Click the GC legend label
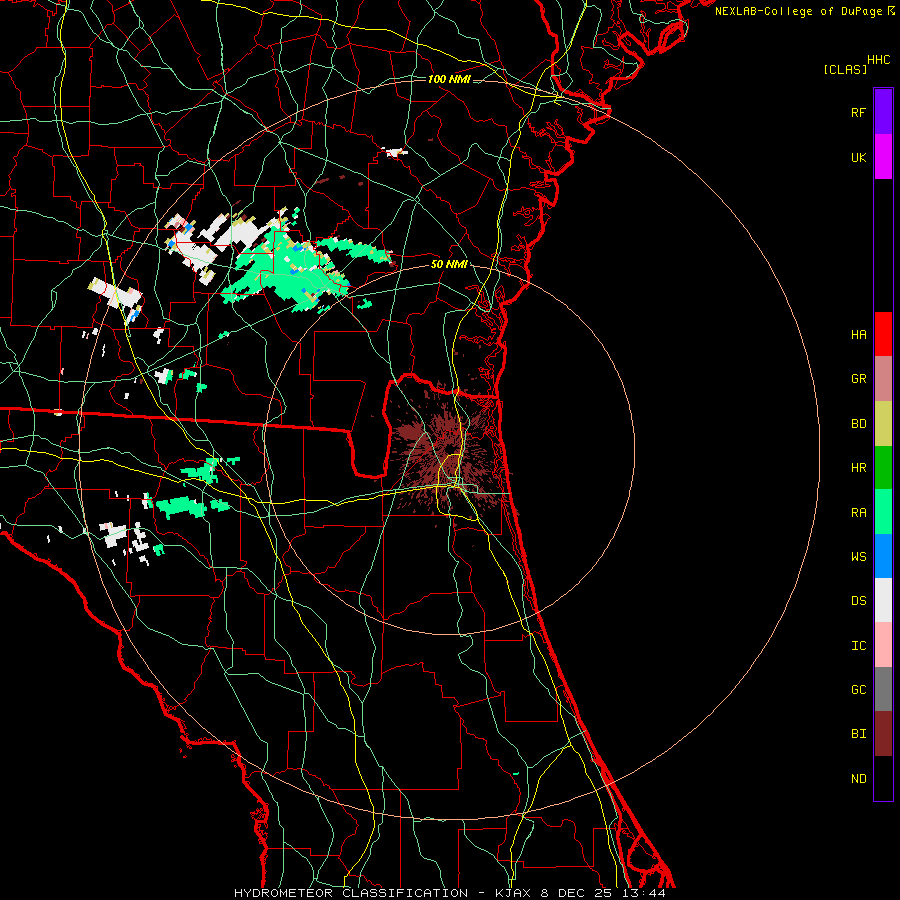900x900 pixels. [859, 690]
